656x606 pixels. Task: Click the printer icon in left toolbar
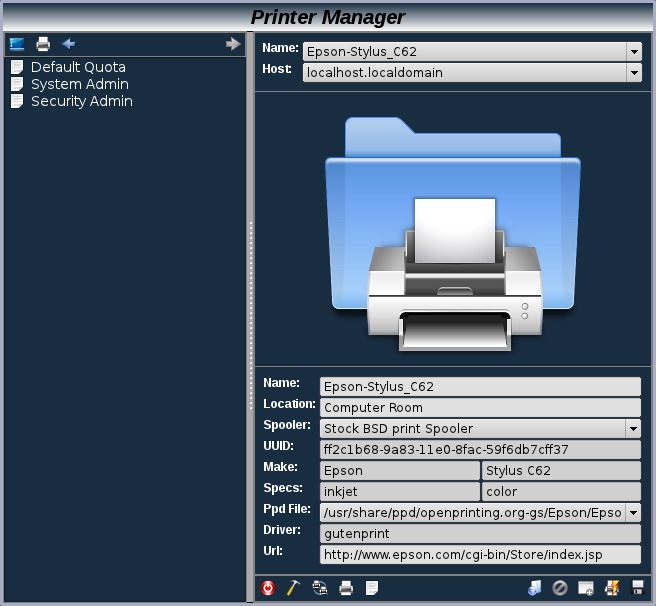pos(43,44)
